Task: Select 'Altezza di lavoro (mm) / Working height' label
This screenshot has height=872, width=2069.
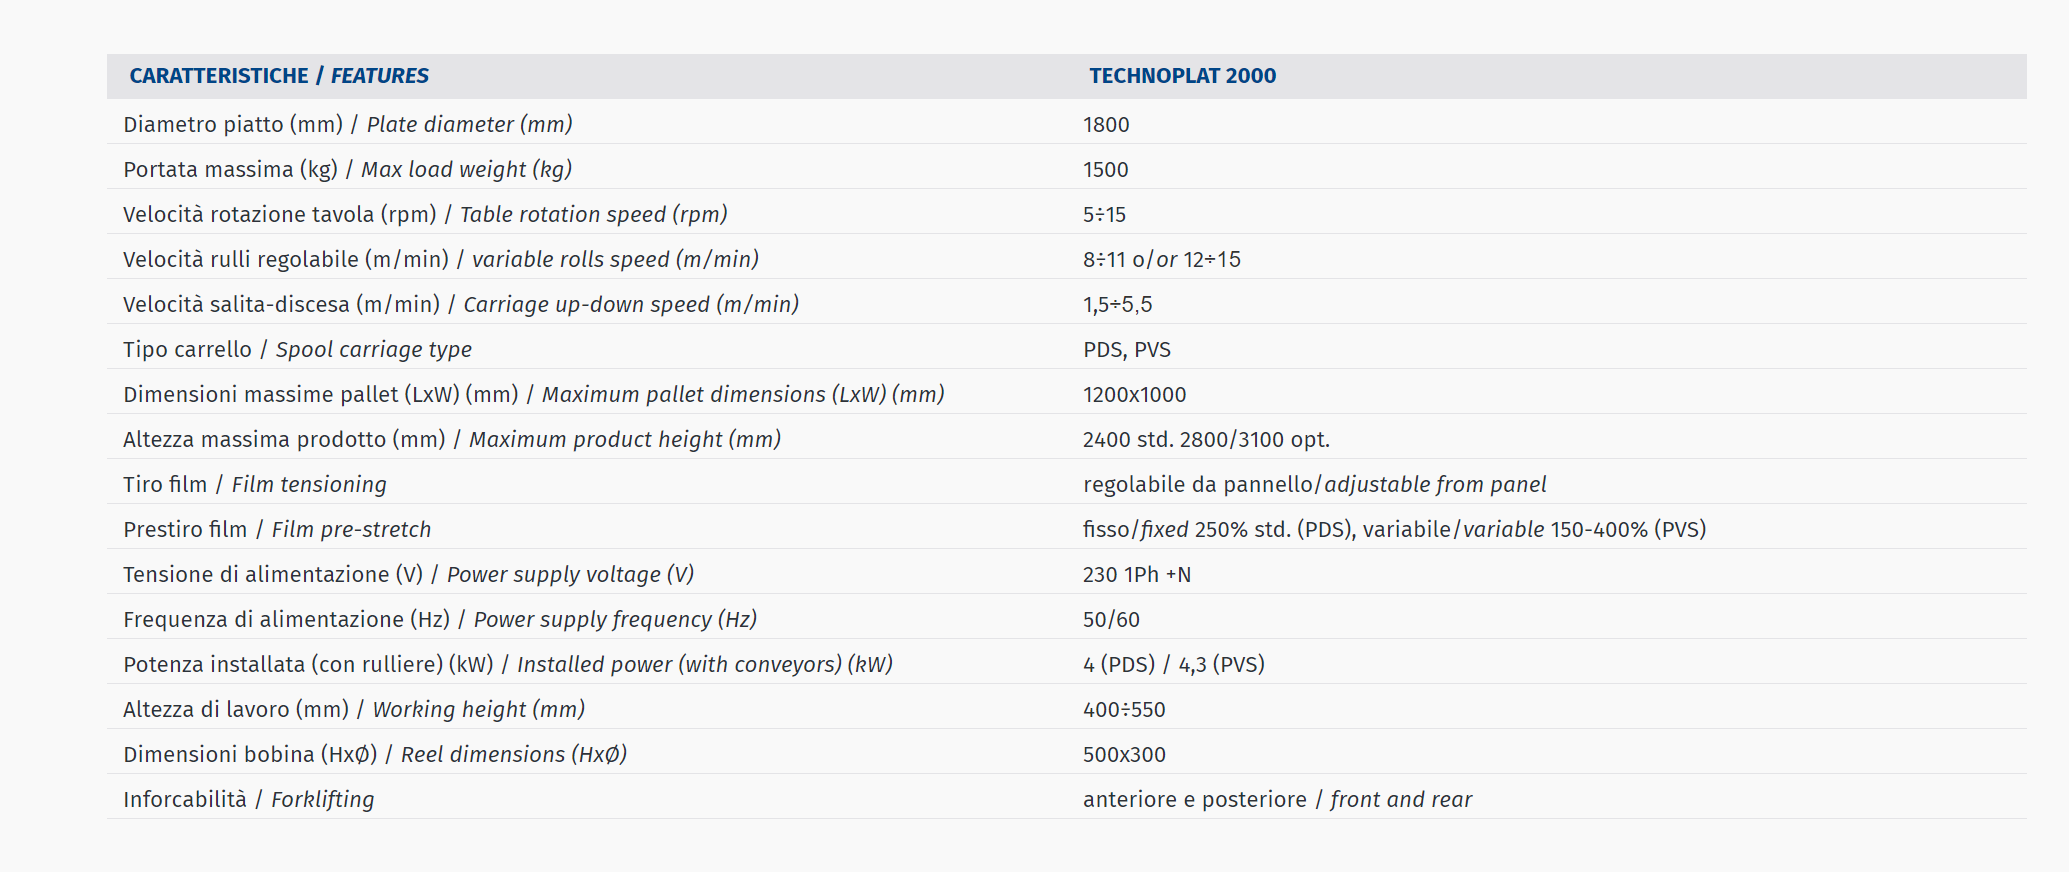Action: pyautogui.click(x=354, y=710)
